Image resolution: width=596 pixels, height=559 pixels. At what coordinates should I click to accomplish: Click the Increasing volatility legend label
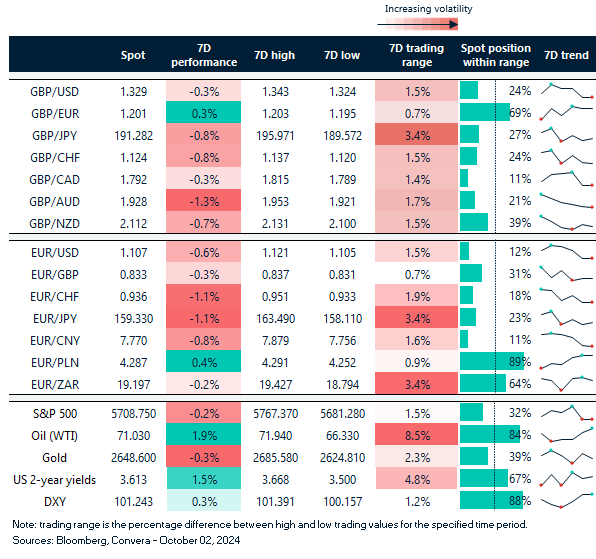click(x=428, y=9)
